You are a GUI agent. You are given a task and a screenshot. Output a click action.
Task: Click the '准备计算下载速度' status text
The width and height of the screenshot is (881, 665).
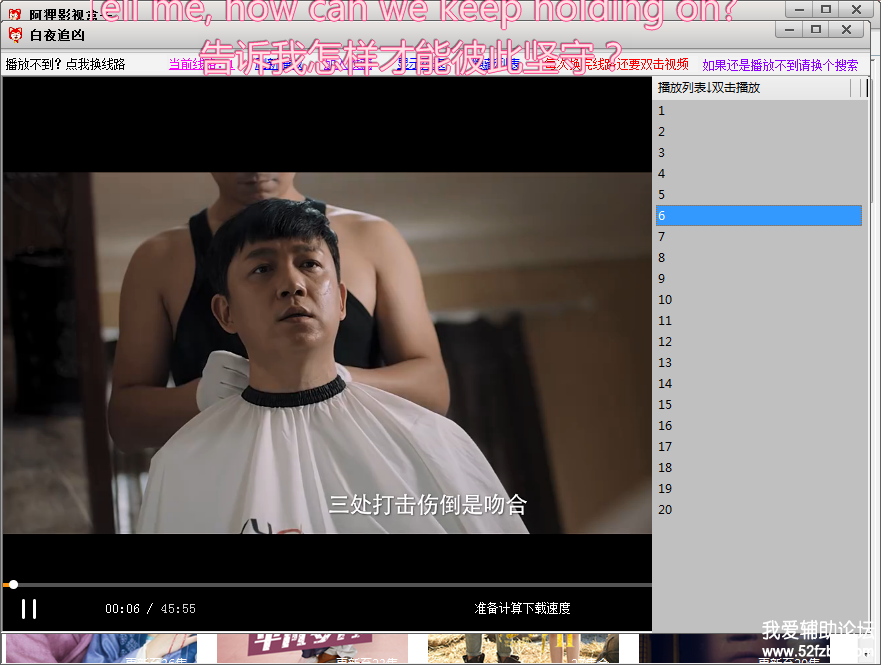point(522,608)
